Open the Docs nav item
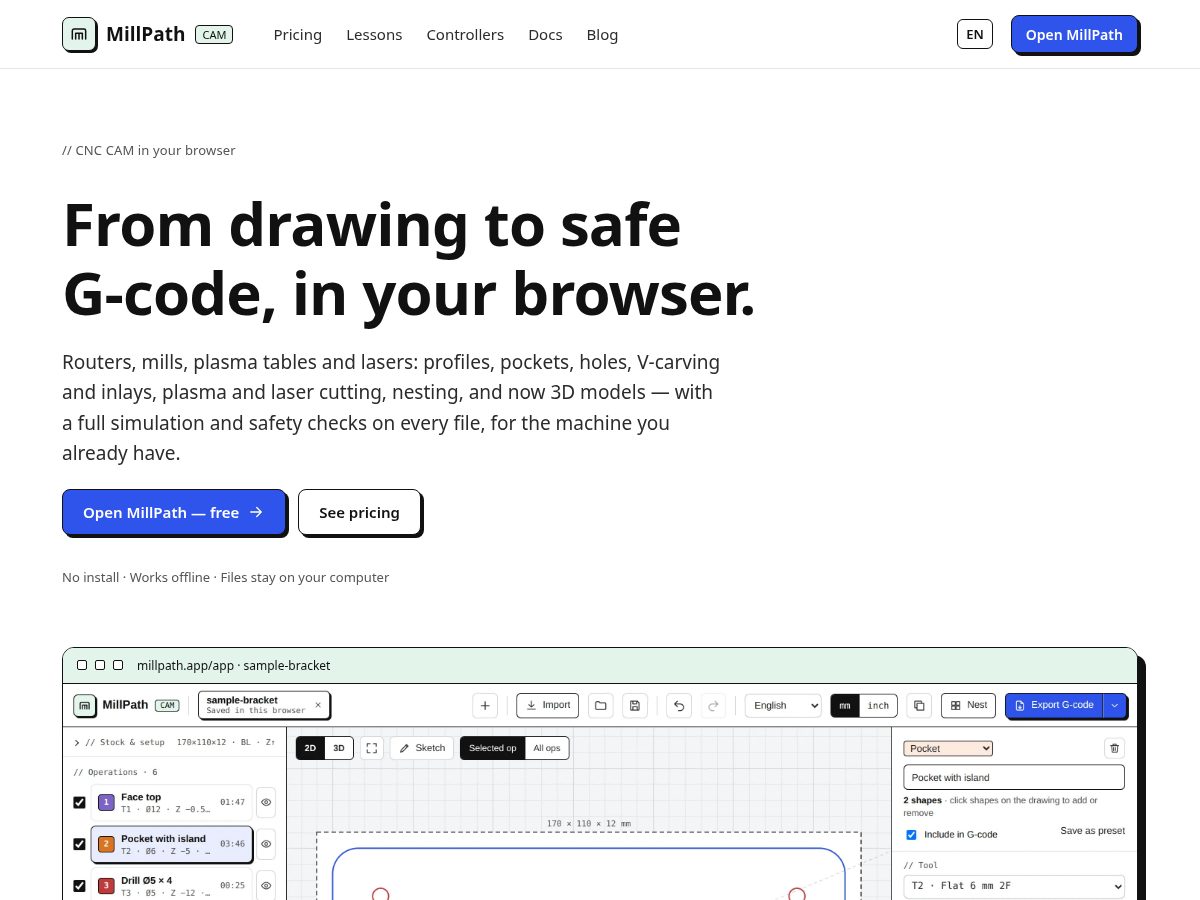 coord(545,34)
